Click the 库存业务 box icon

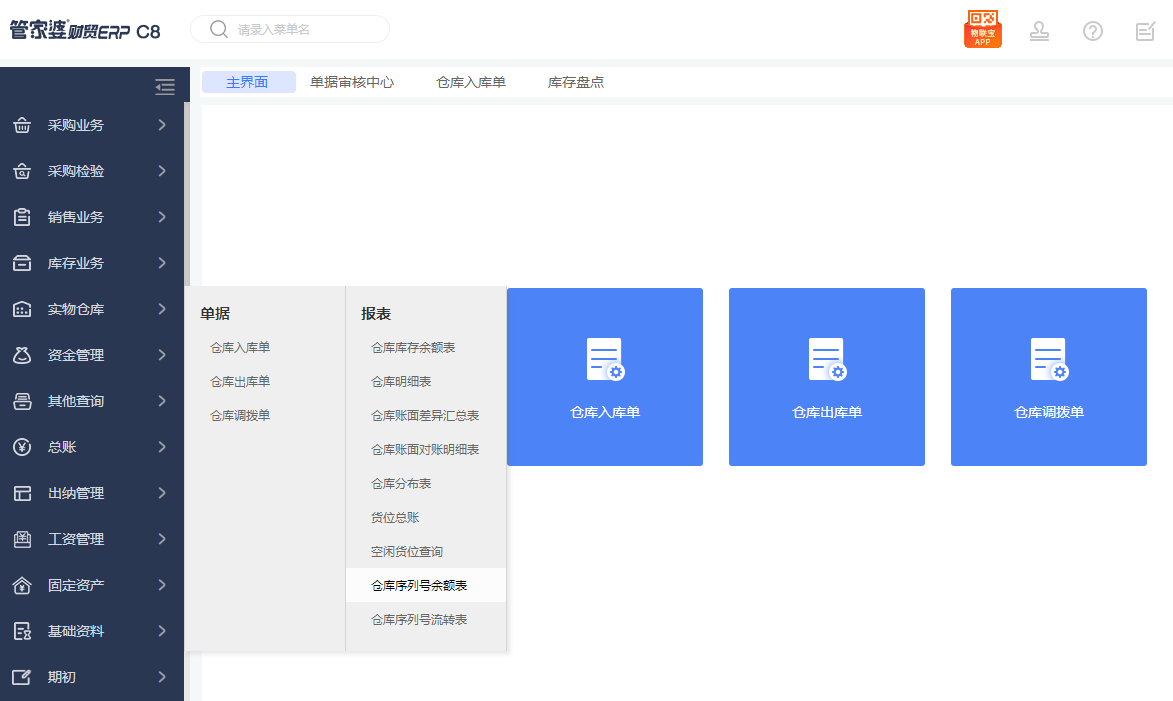pos(22,263)
